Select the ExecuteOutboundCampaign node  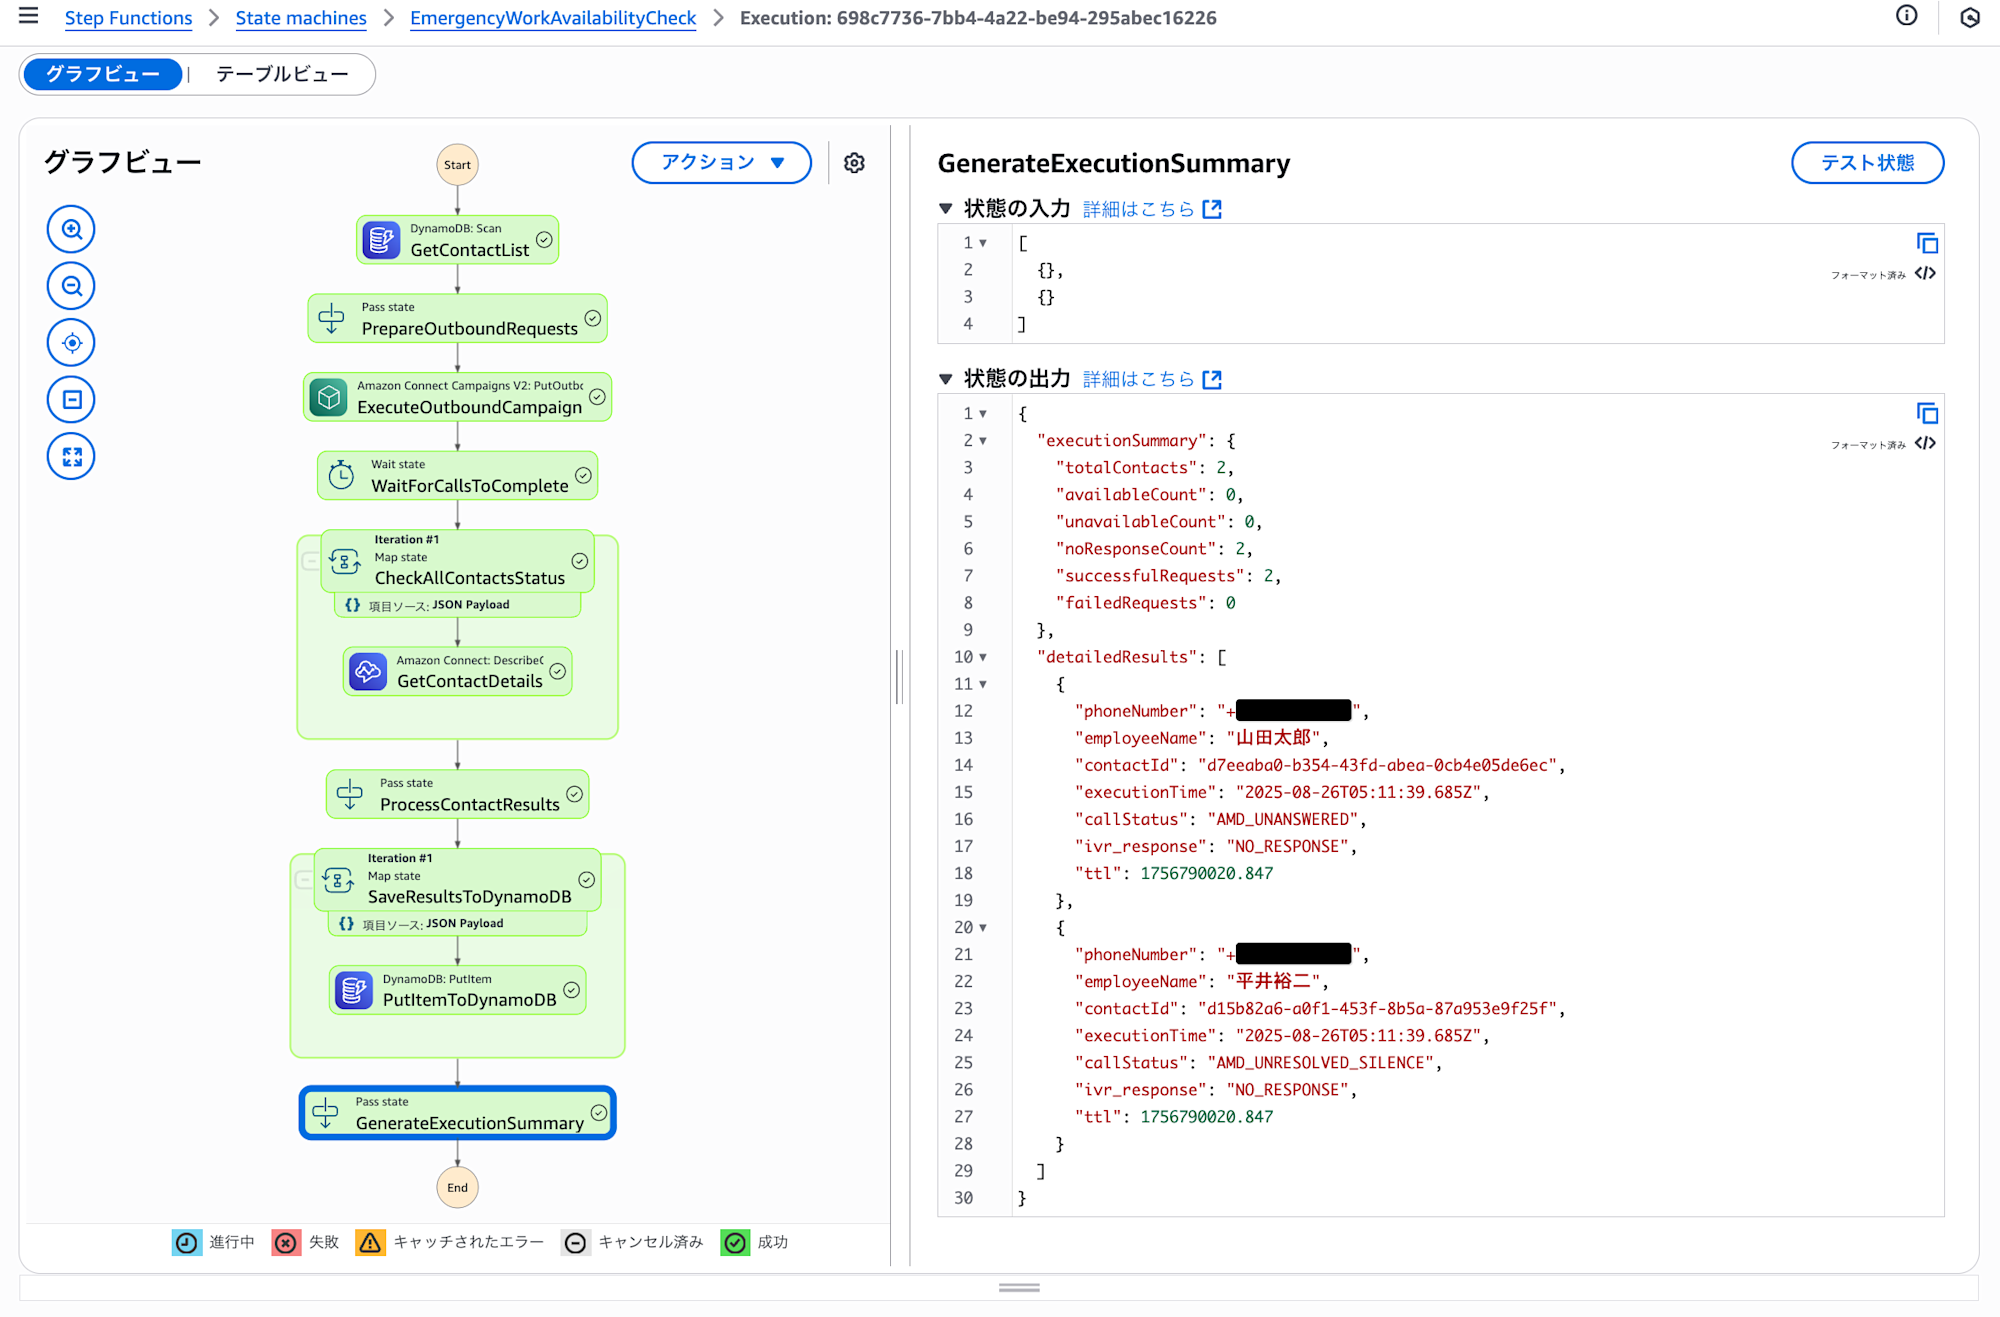click(457, 397)
